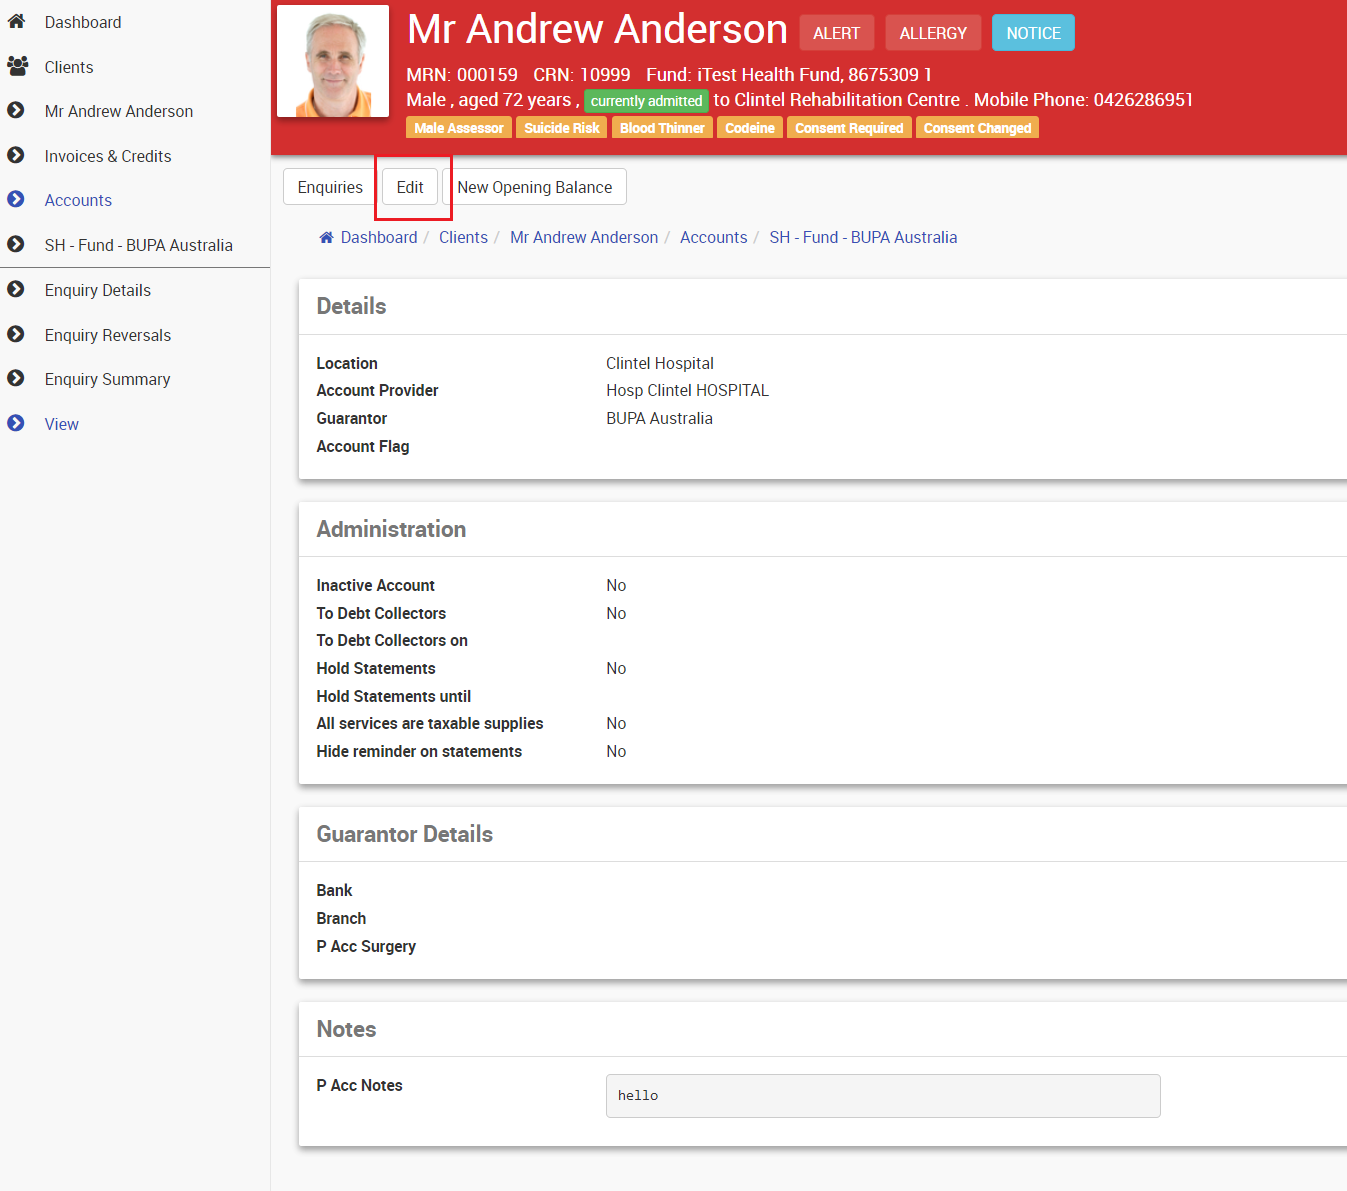Click the Mr Andrew Anderson header name
This screenshot has width=1347, height=1191.
(x=597, y=29)
